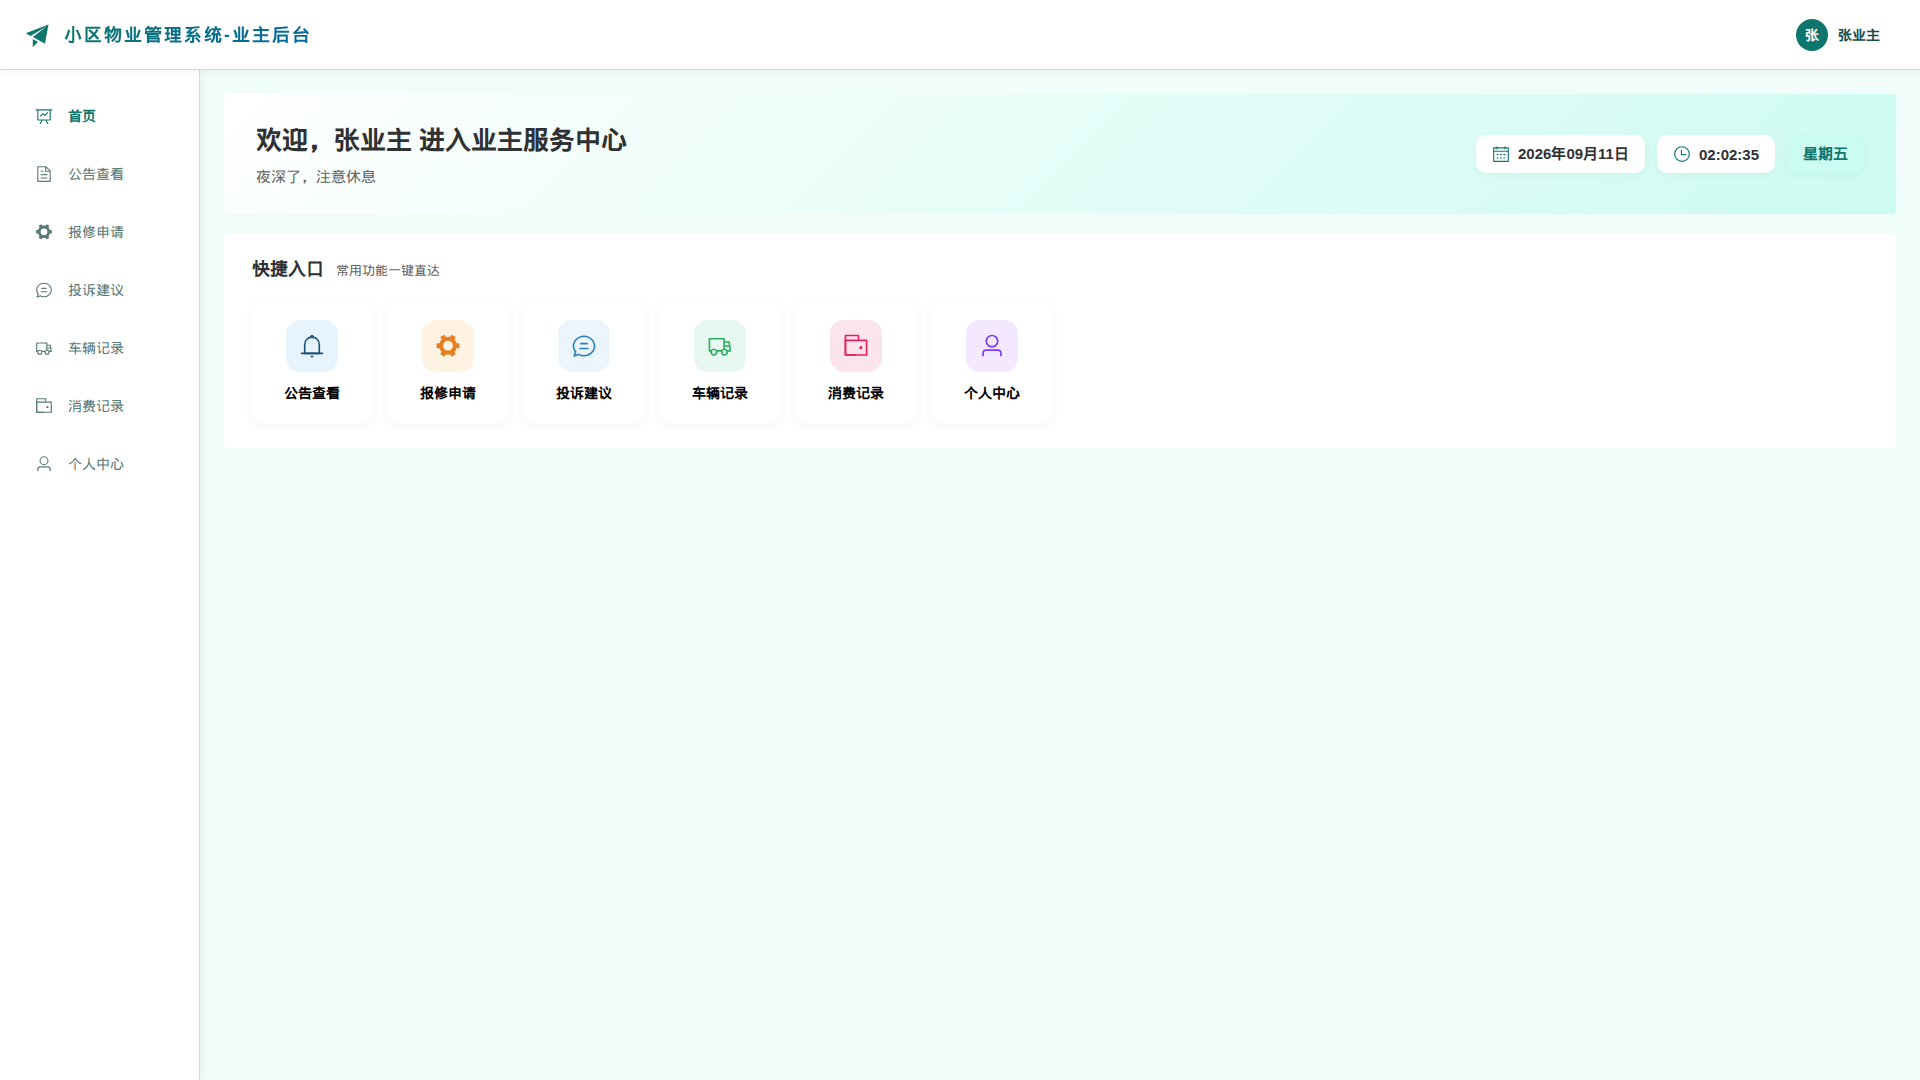Click the 2026年09月11日 date text
1920x1080 pixels.
tap(1573, 154)
